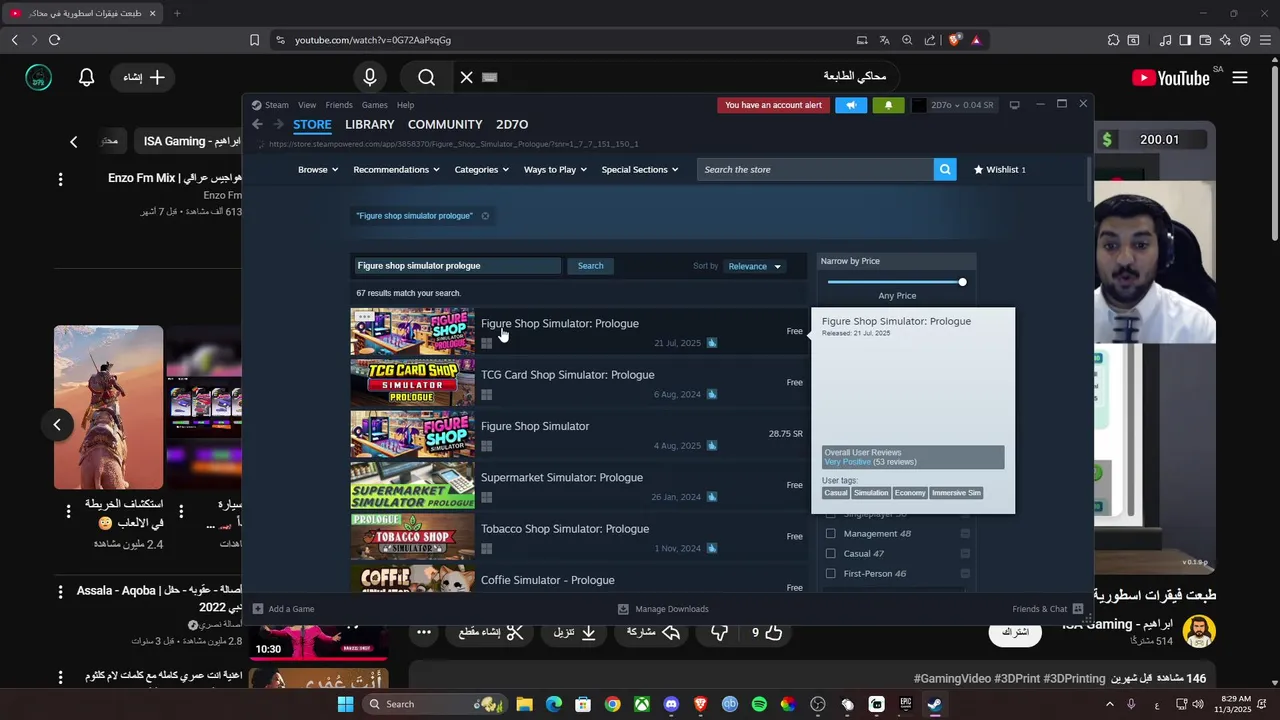The width and height of the screenshot is (1280, 720).
Task: Click the Steam forward arrow
Action: pos(277,124)
